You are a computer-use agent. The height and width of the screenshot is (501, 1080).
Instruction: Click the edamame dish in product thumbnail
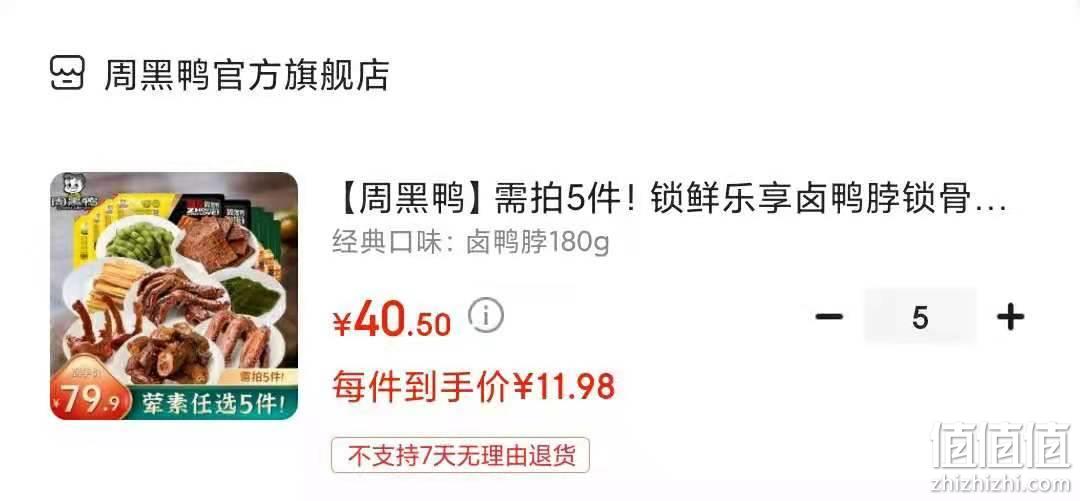tap(139, 243)
